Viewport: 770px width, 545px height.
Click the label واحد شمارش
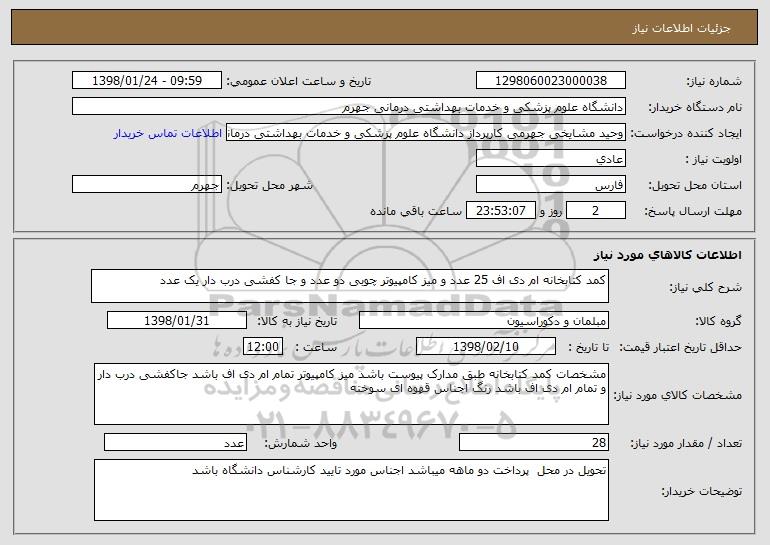pyautogui.click(x=301, y=443)
